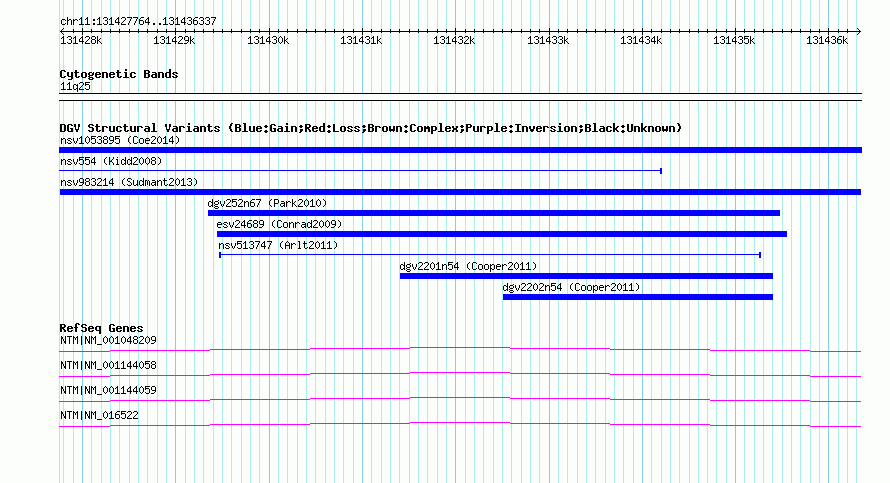Select the nsv1053895 blue gain bar
Viewport: 890px width, 483px height.
(x=460, y=150)
